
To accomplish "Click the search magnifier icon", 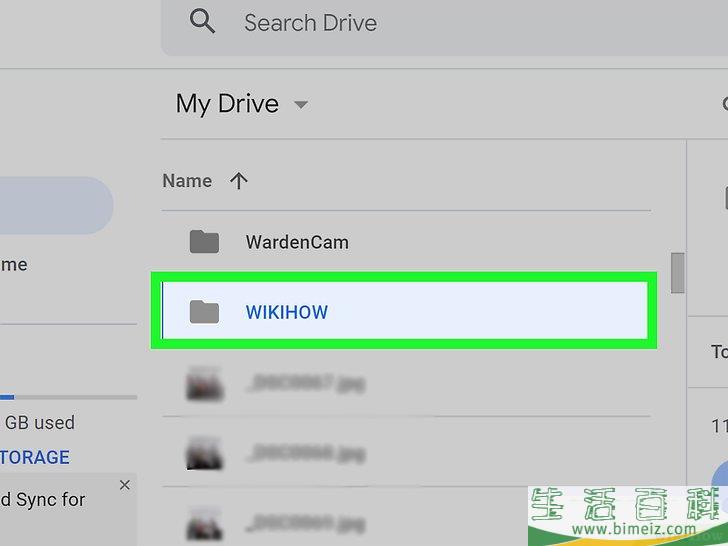I will click(x=202, y=21).
